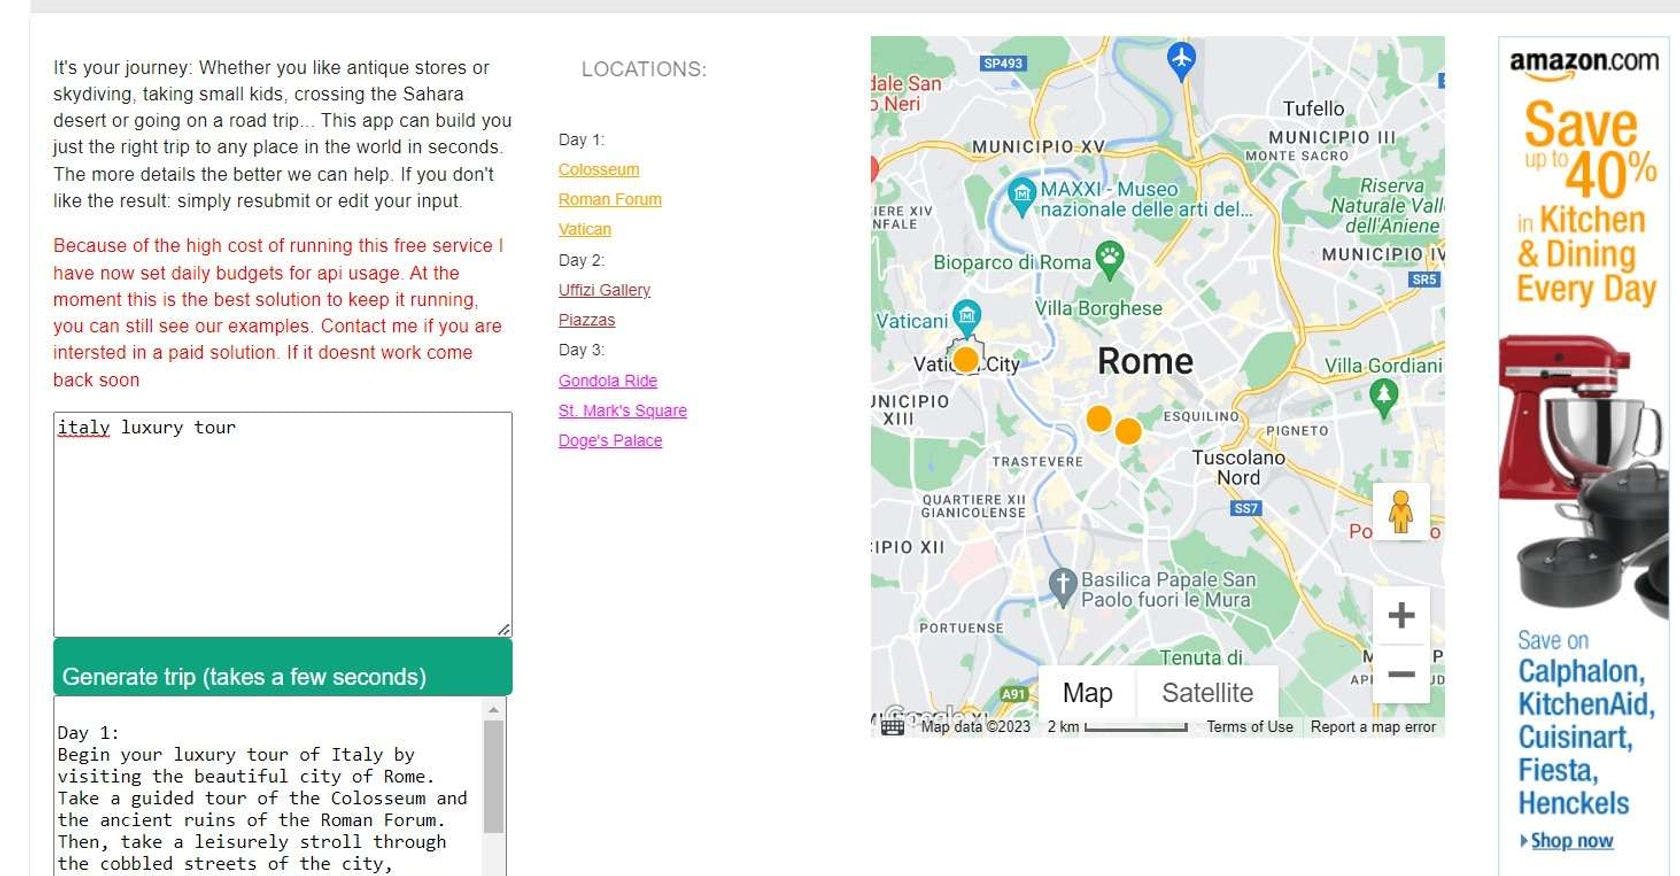Click Shop now in Amazon ad

click(1571, 841)
